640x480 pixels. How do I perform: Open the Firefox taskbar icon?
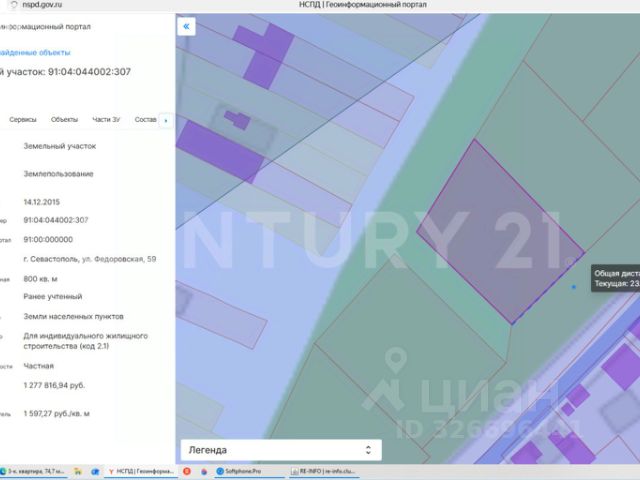click(204, 471)
